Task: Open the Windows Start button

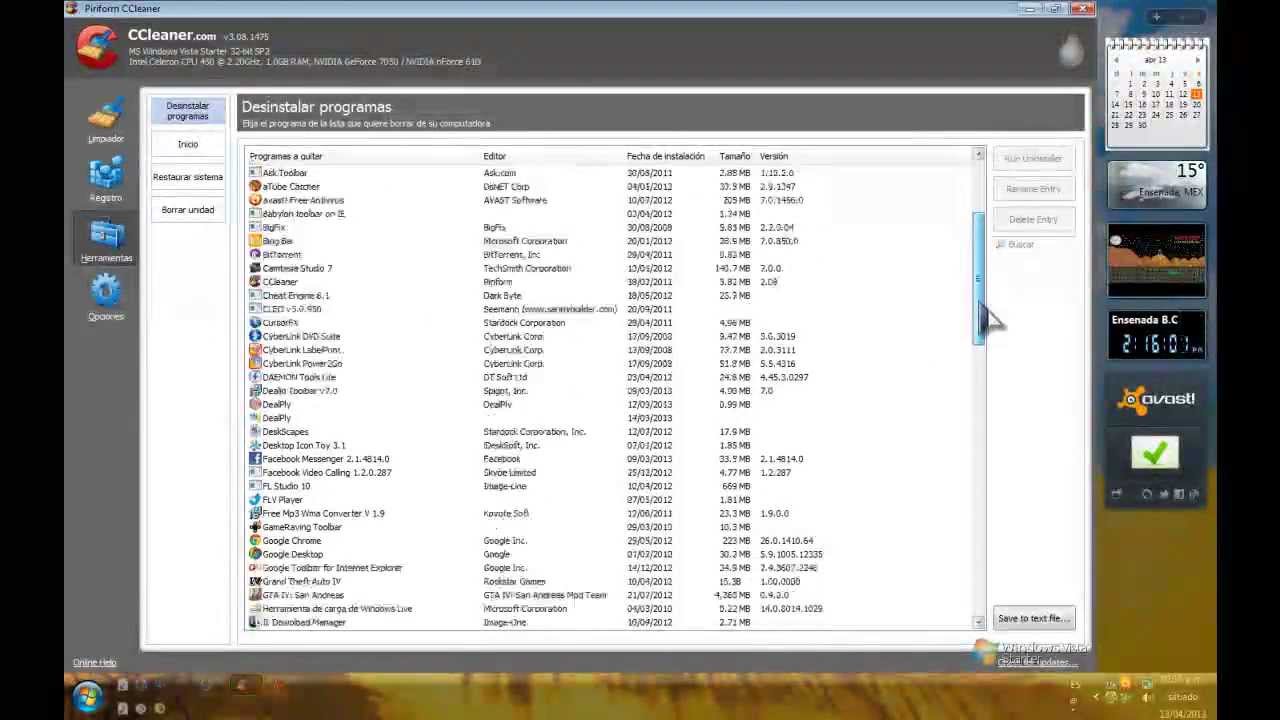Action: [x=87, y=696]
